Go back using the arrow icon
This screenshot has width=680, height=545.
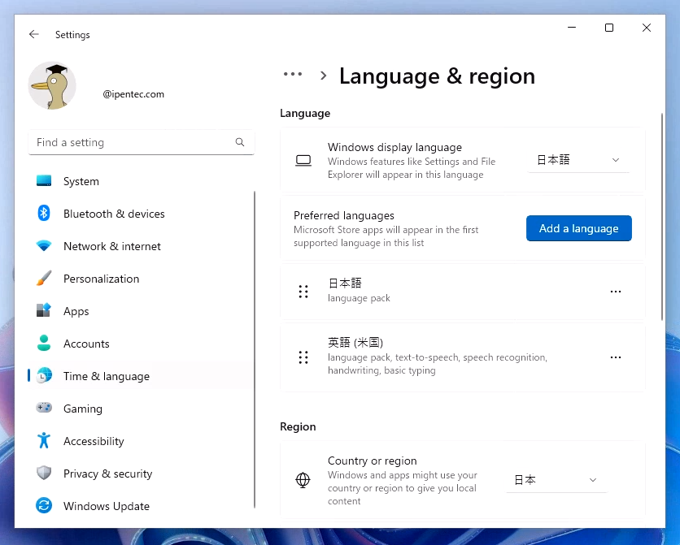[x=34, y=34]
